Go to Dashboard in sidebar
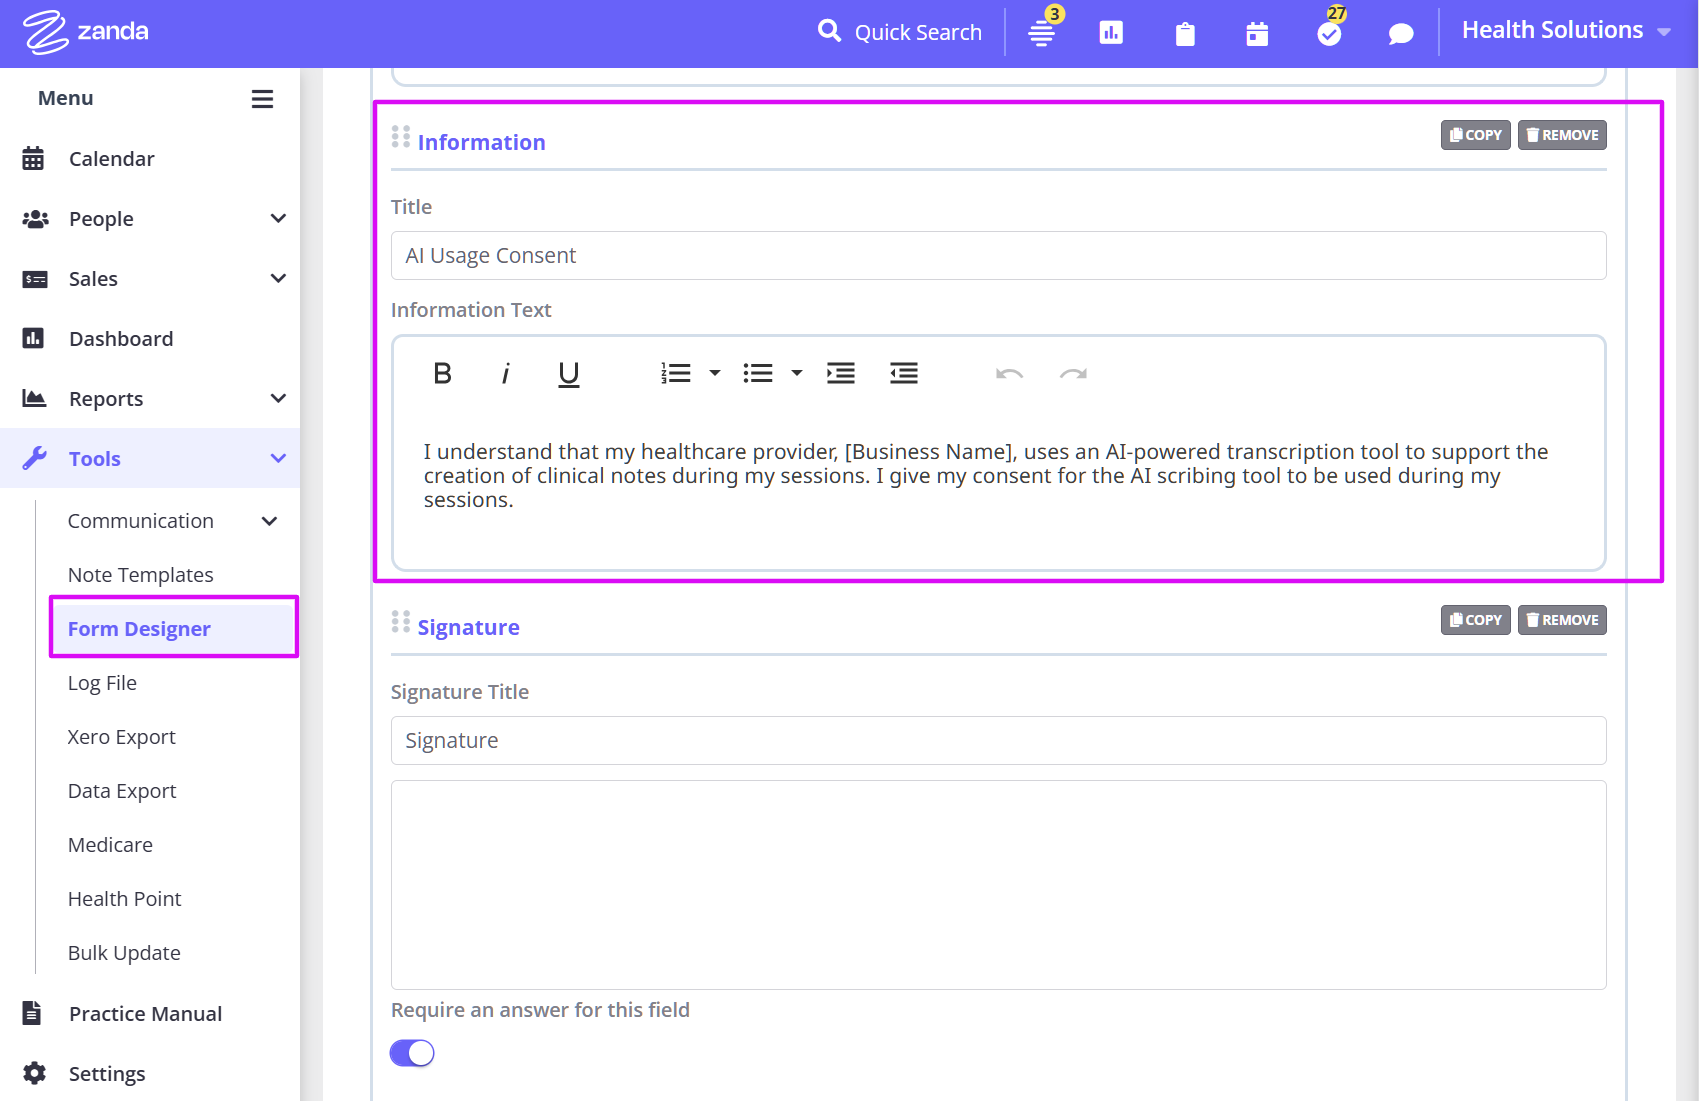Screen dimensions: 1699x1101 pyautogui.click(x=121, y=339)
